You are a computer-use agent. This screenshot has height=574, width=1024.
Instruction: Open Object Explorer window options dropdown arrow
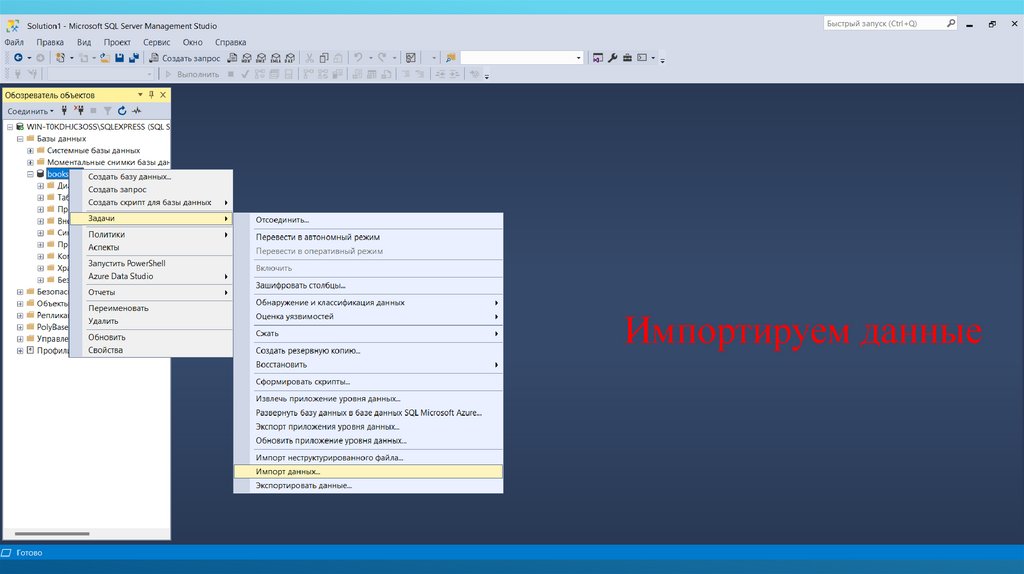pos(140,95)
